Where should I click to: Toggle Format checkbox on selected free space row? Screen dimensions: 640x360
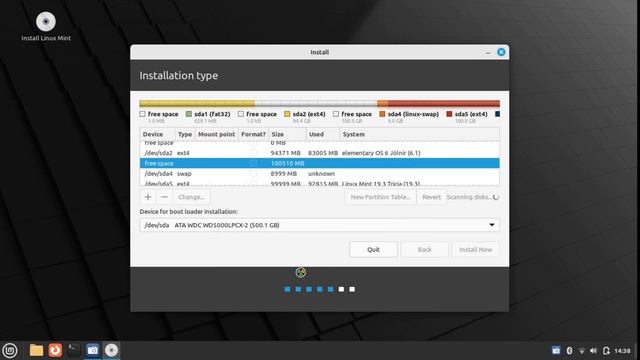tap(253, 163)
